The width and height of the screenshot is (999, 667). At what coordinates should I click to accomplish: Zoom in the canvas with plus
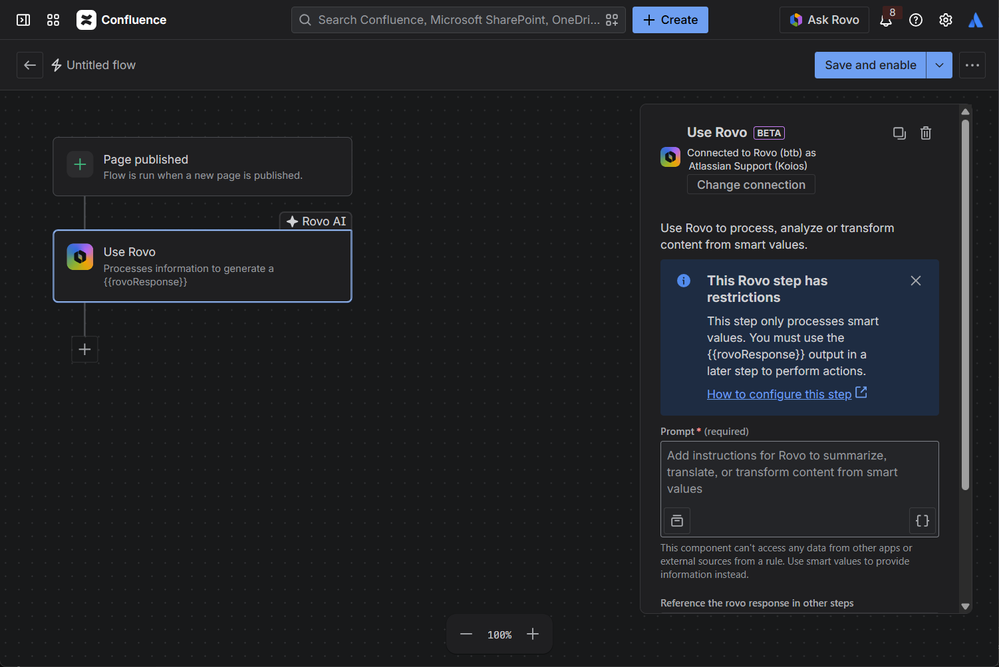pyautogui.click(x=533, y=634)
